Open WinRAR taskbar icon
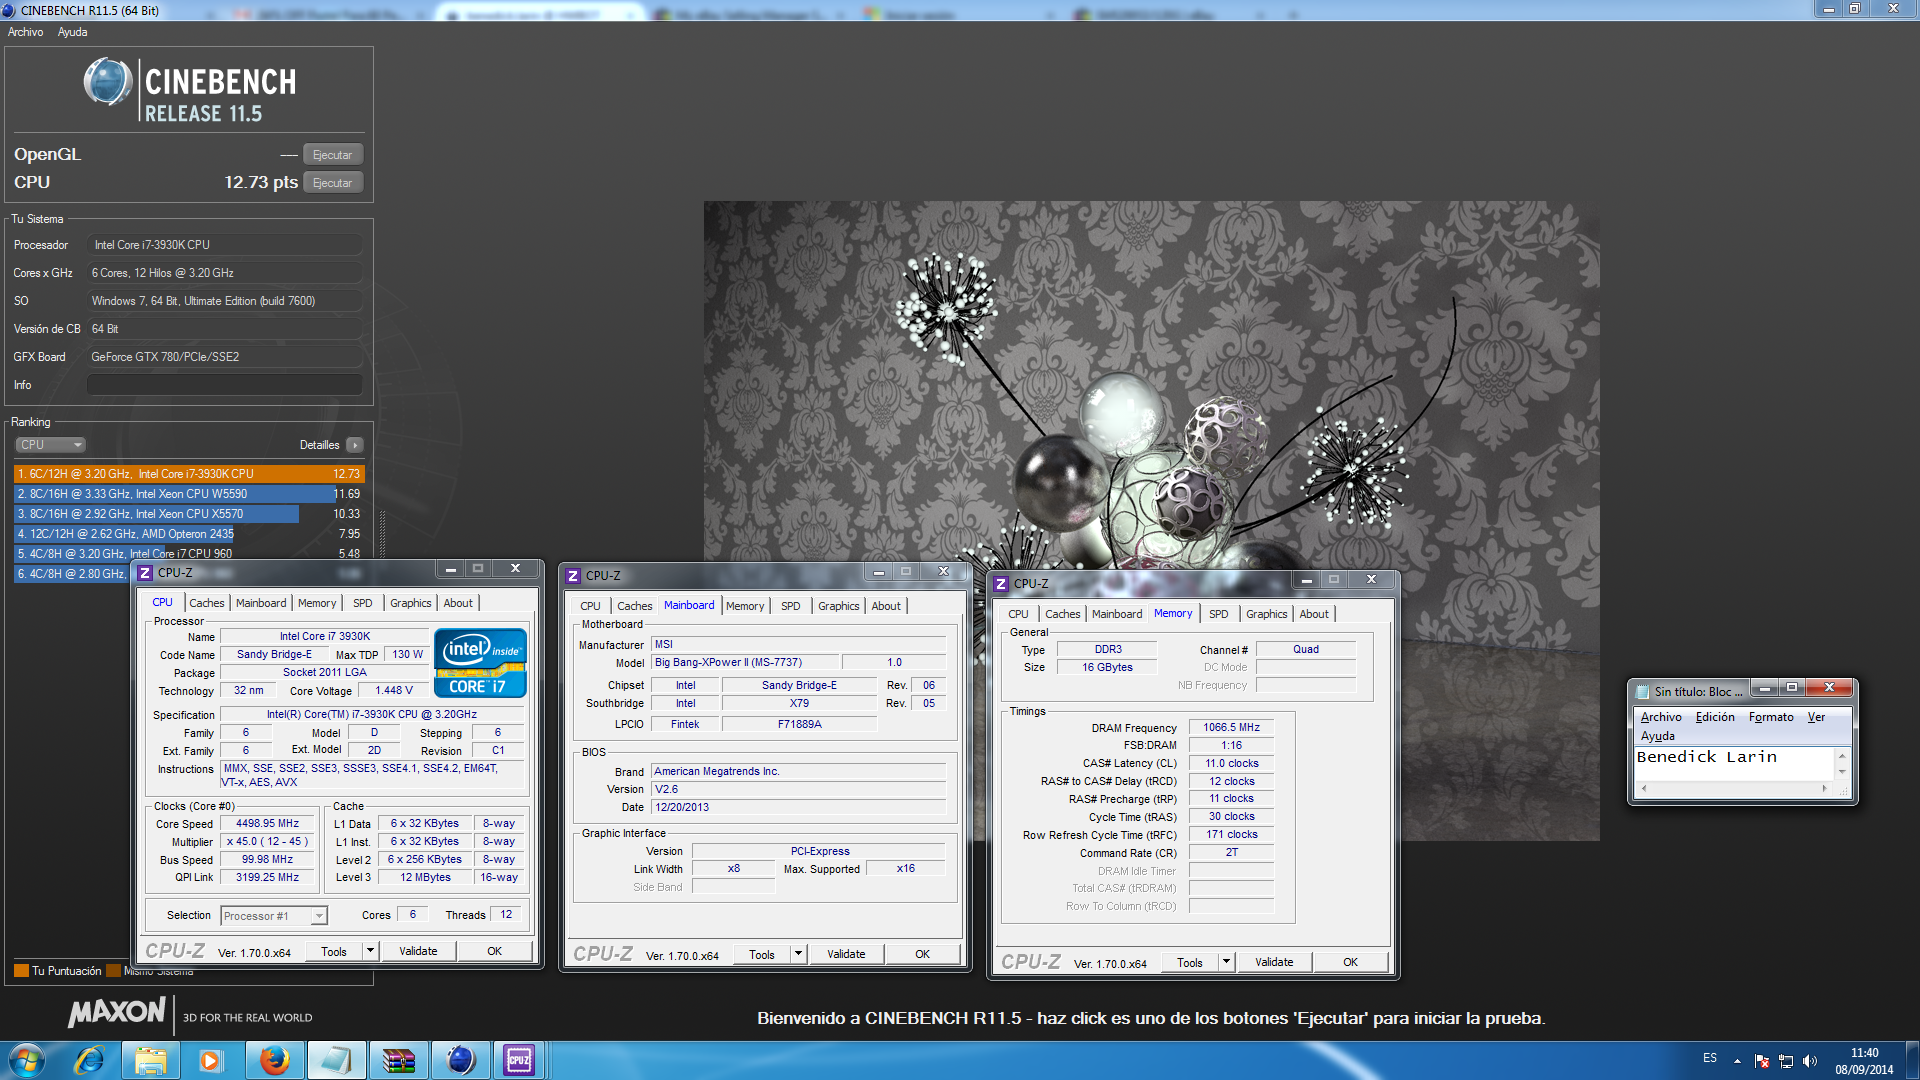Image resolution: width=1920 pixels, height=1080 pixels. (x=398, y=1060)
